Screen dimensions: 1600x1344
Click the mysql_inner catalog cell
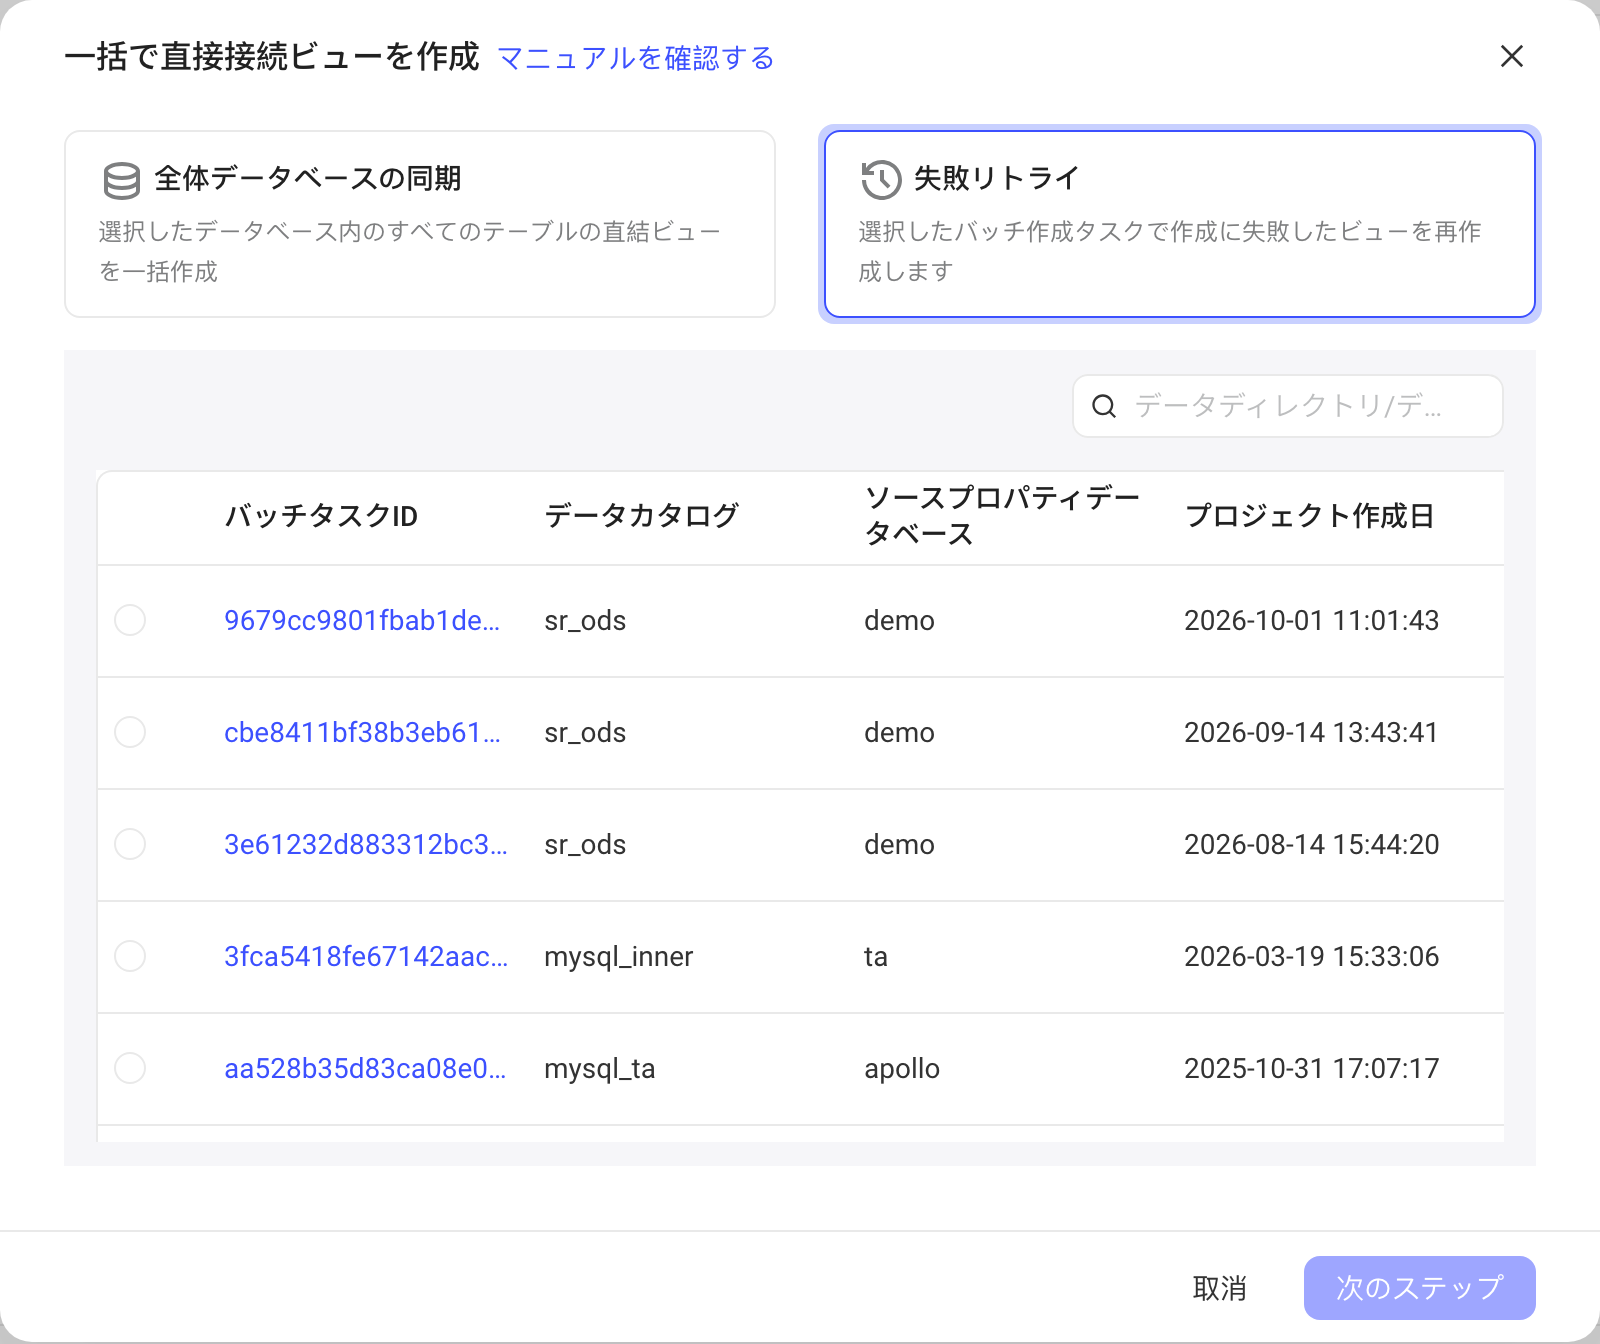[619, 957]
